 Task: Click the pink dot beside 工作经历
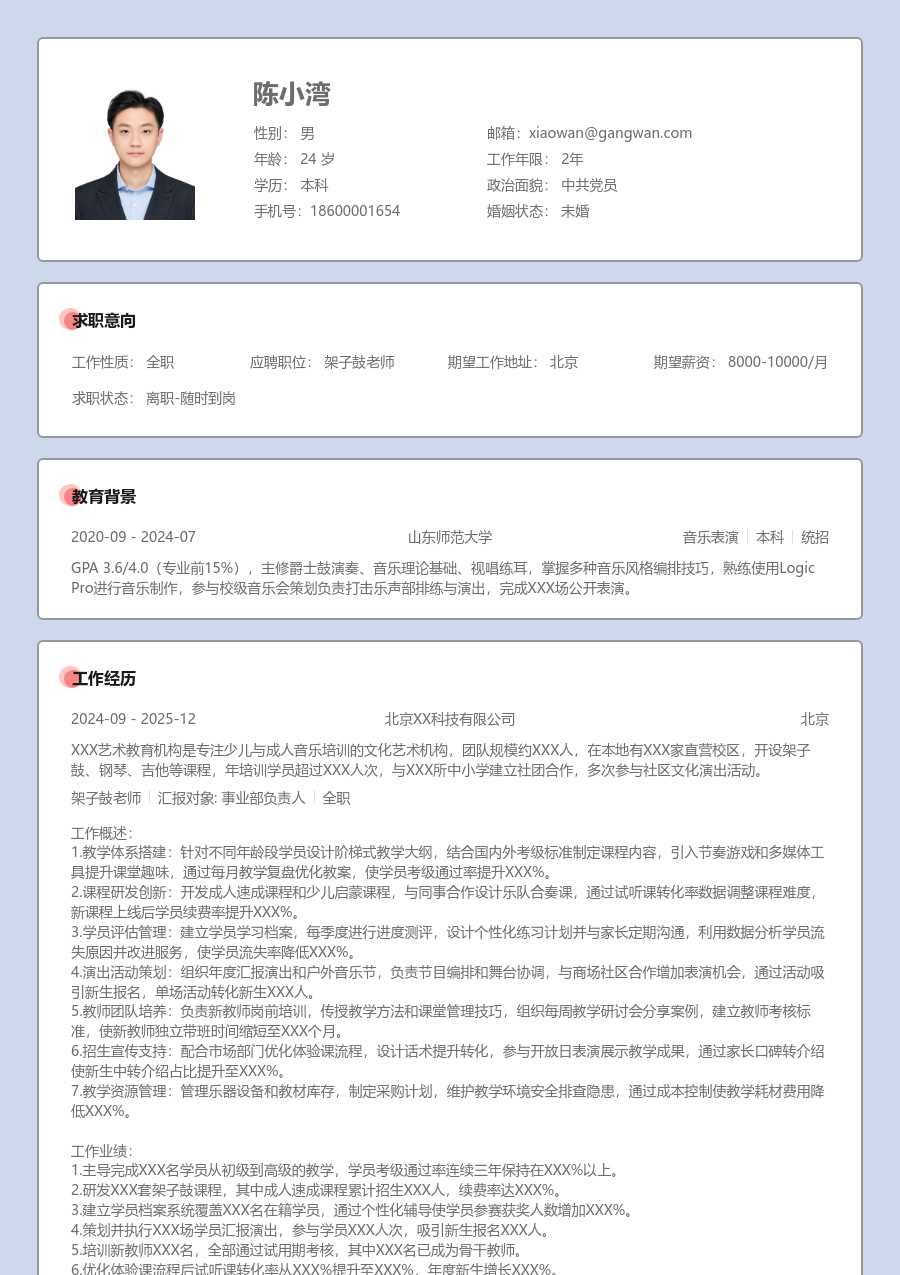click(68, 678)
